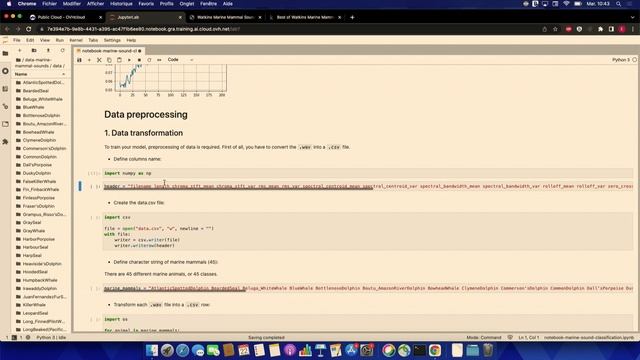Open the Git sidebar panel

pos(5,107)
